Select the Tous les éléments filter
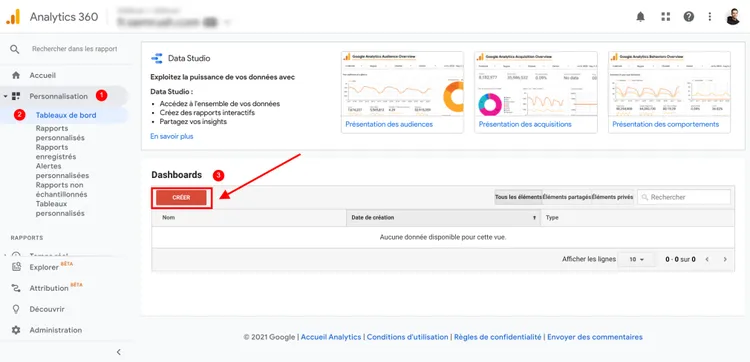This screenshot has height=362, width=750. point(518,197)
